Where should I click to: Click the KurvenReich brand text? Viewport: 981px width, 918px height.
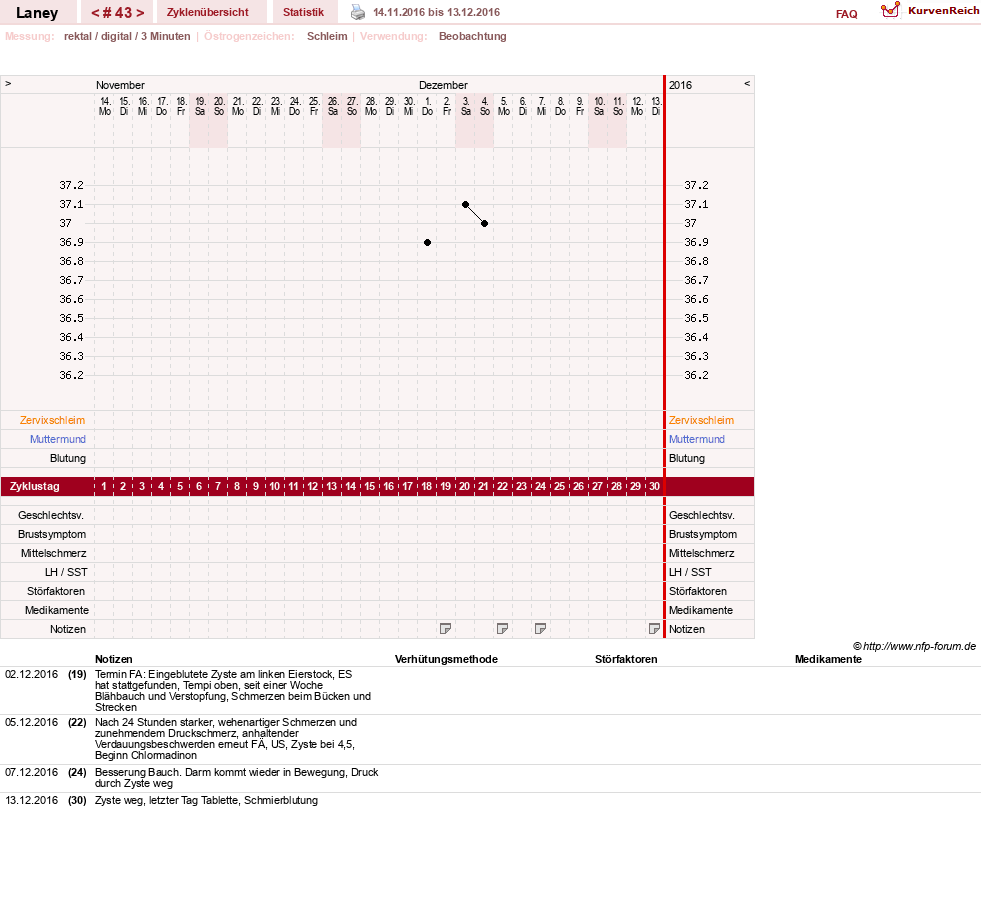(x=943, y=11)
